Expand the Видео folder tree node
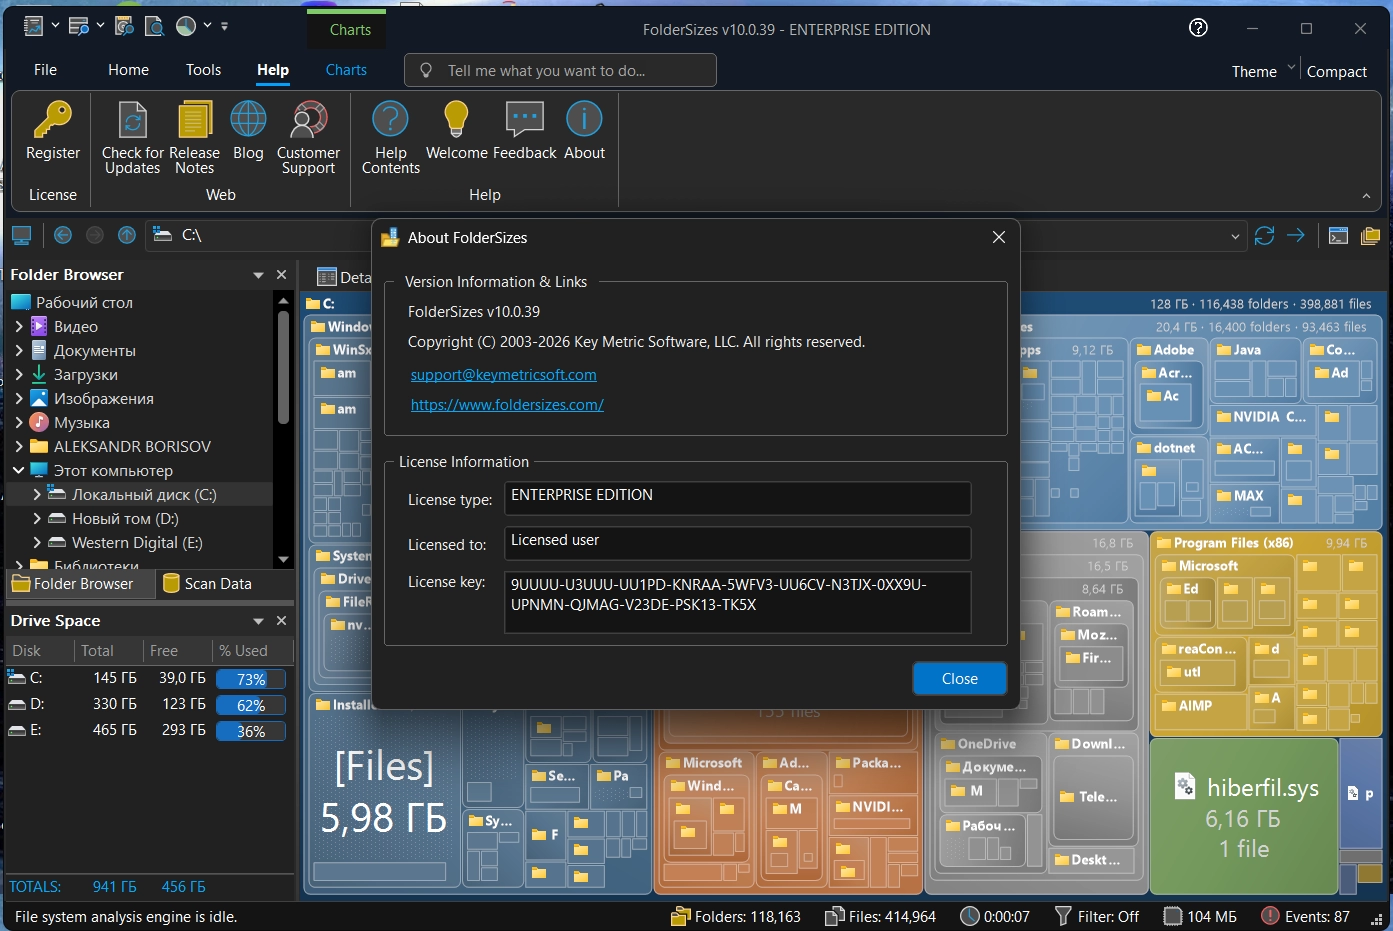The height and width of the screenshot is (931, 1393). pos(19,326)
